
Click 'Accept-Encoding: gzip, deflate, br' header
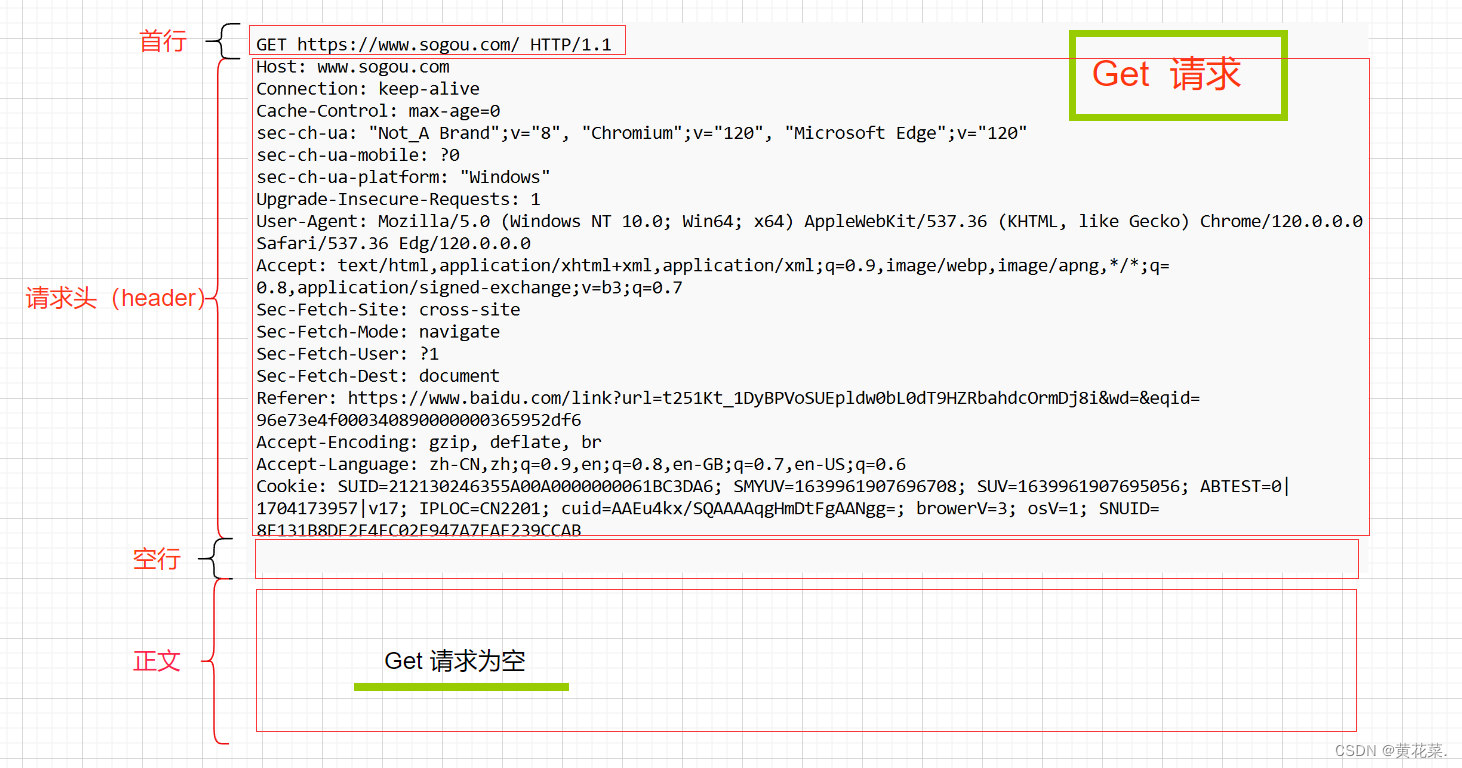tap(429, 441)
